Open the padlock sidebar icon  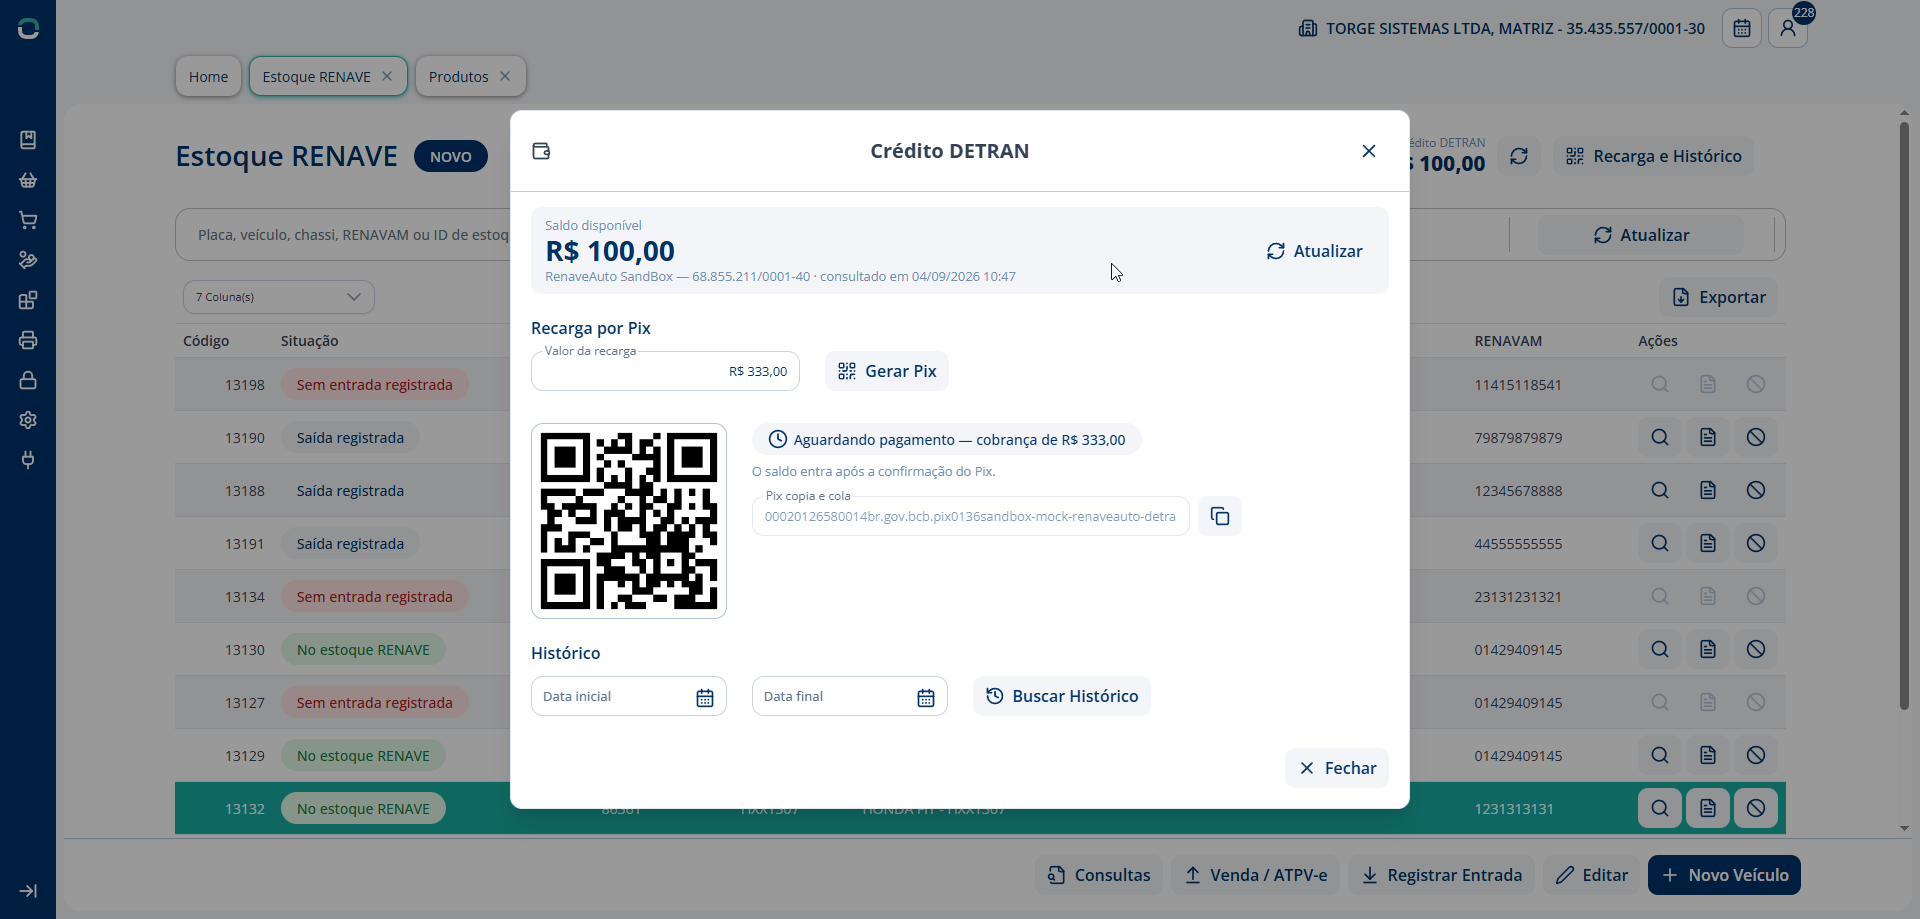point(28,380)
